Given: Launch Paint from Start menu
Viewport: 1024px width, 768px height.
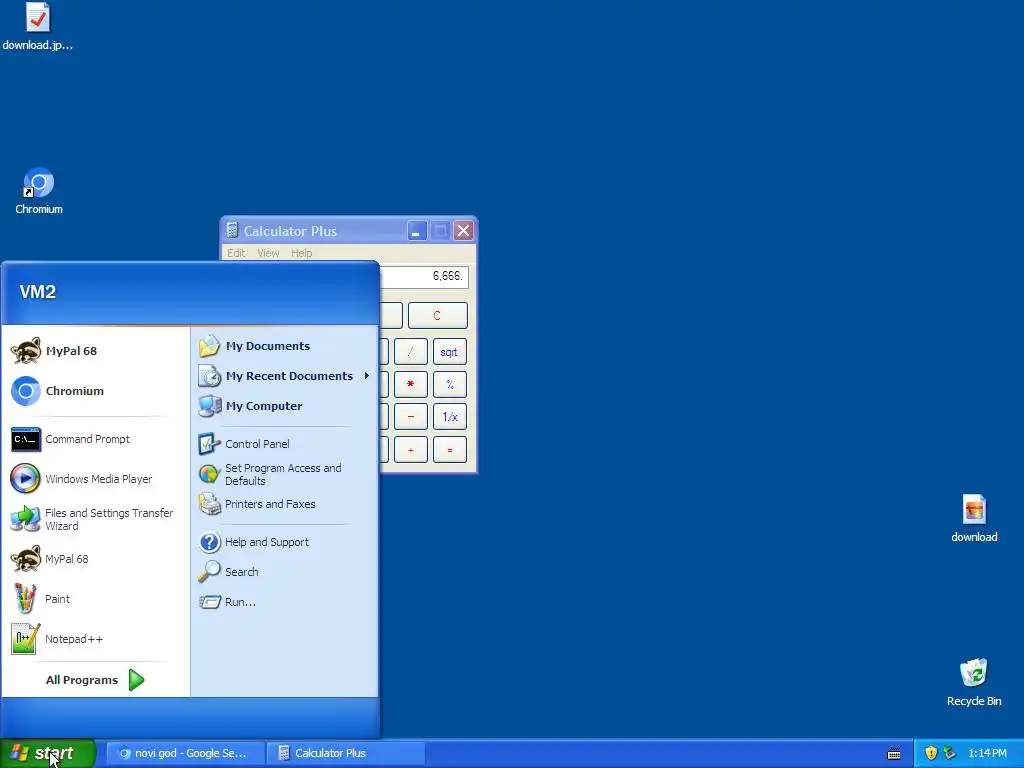Looking at the screenshot, I should pos(95,599).
